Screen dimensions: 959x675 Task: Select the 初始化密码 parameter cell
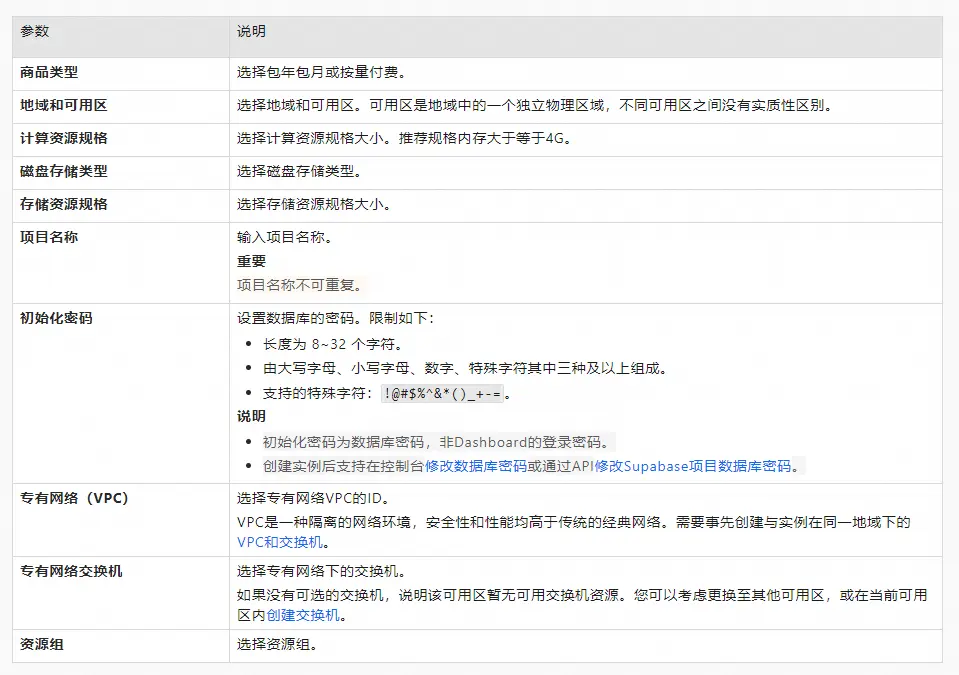[121, 394]
